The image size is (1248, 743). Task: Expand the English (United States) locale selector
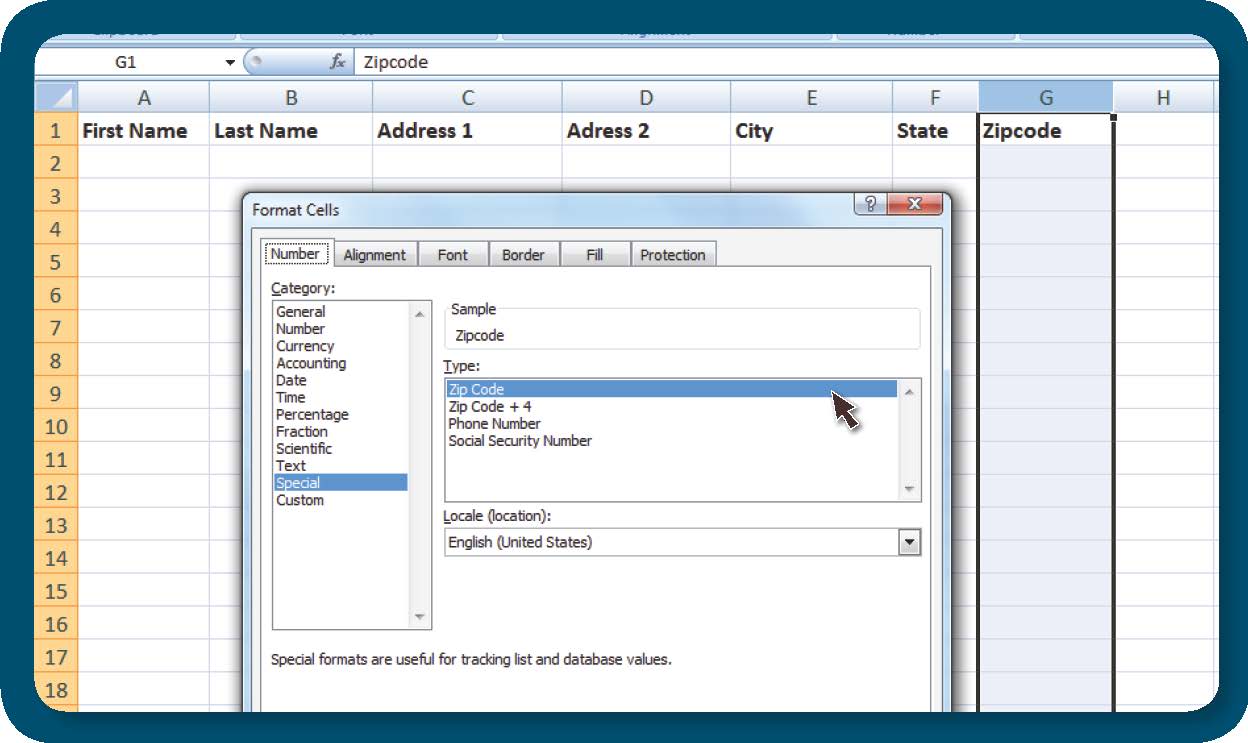point(908,541)
